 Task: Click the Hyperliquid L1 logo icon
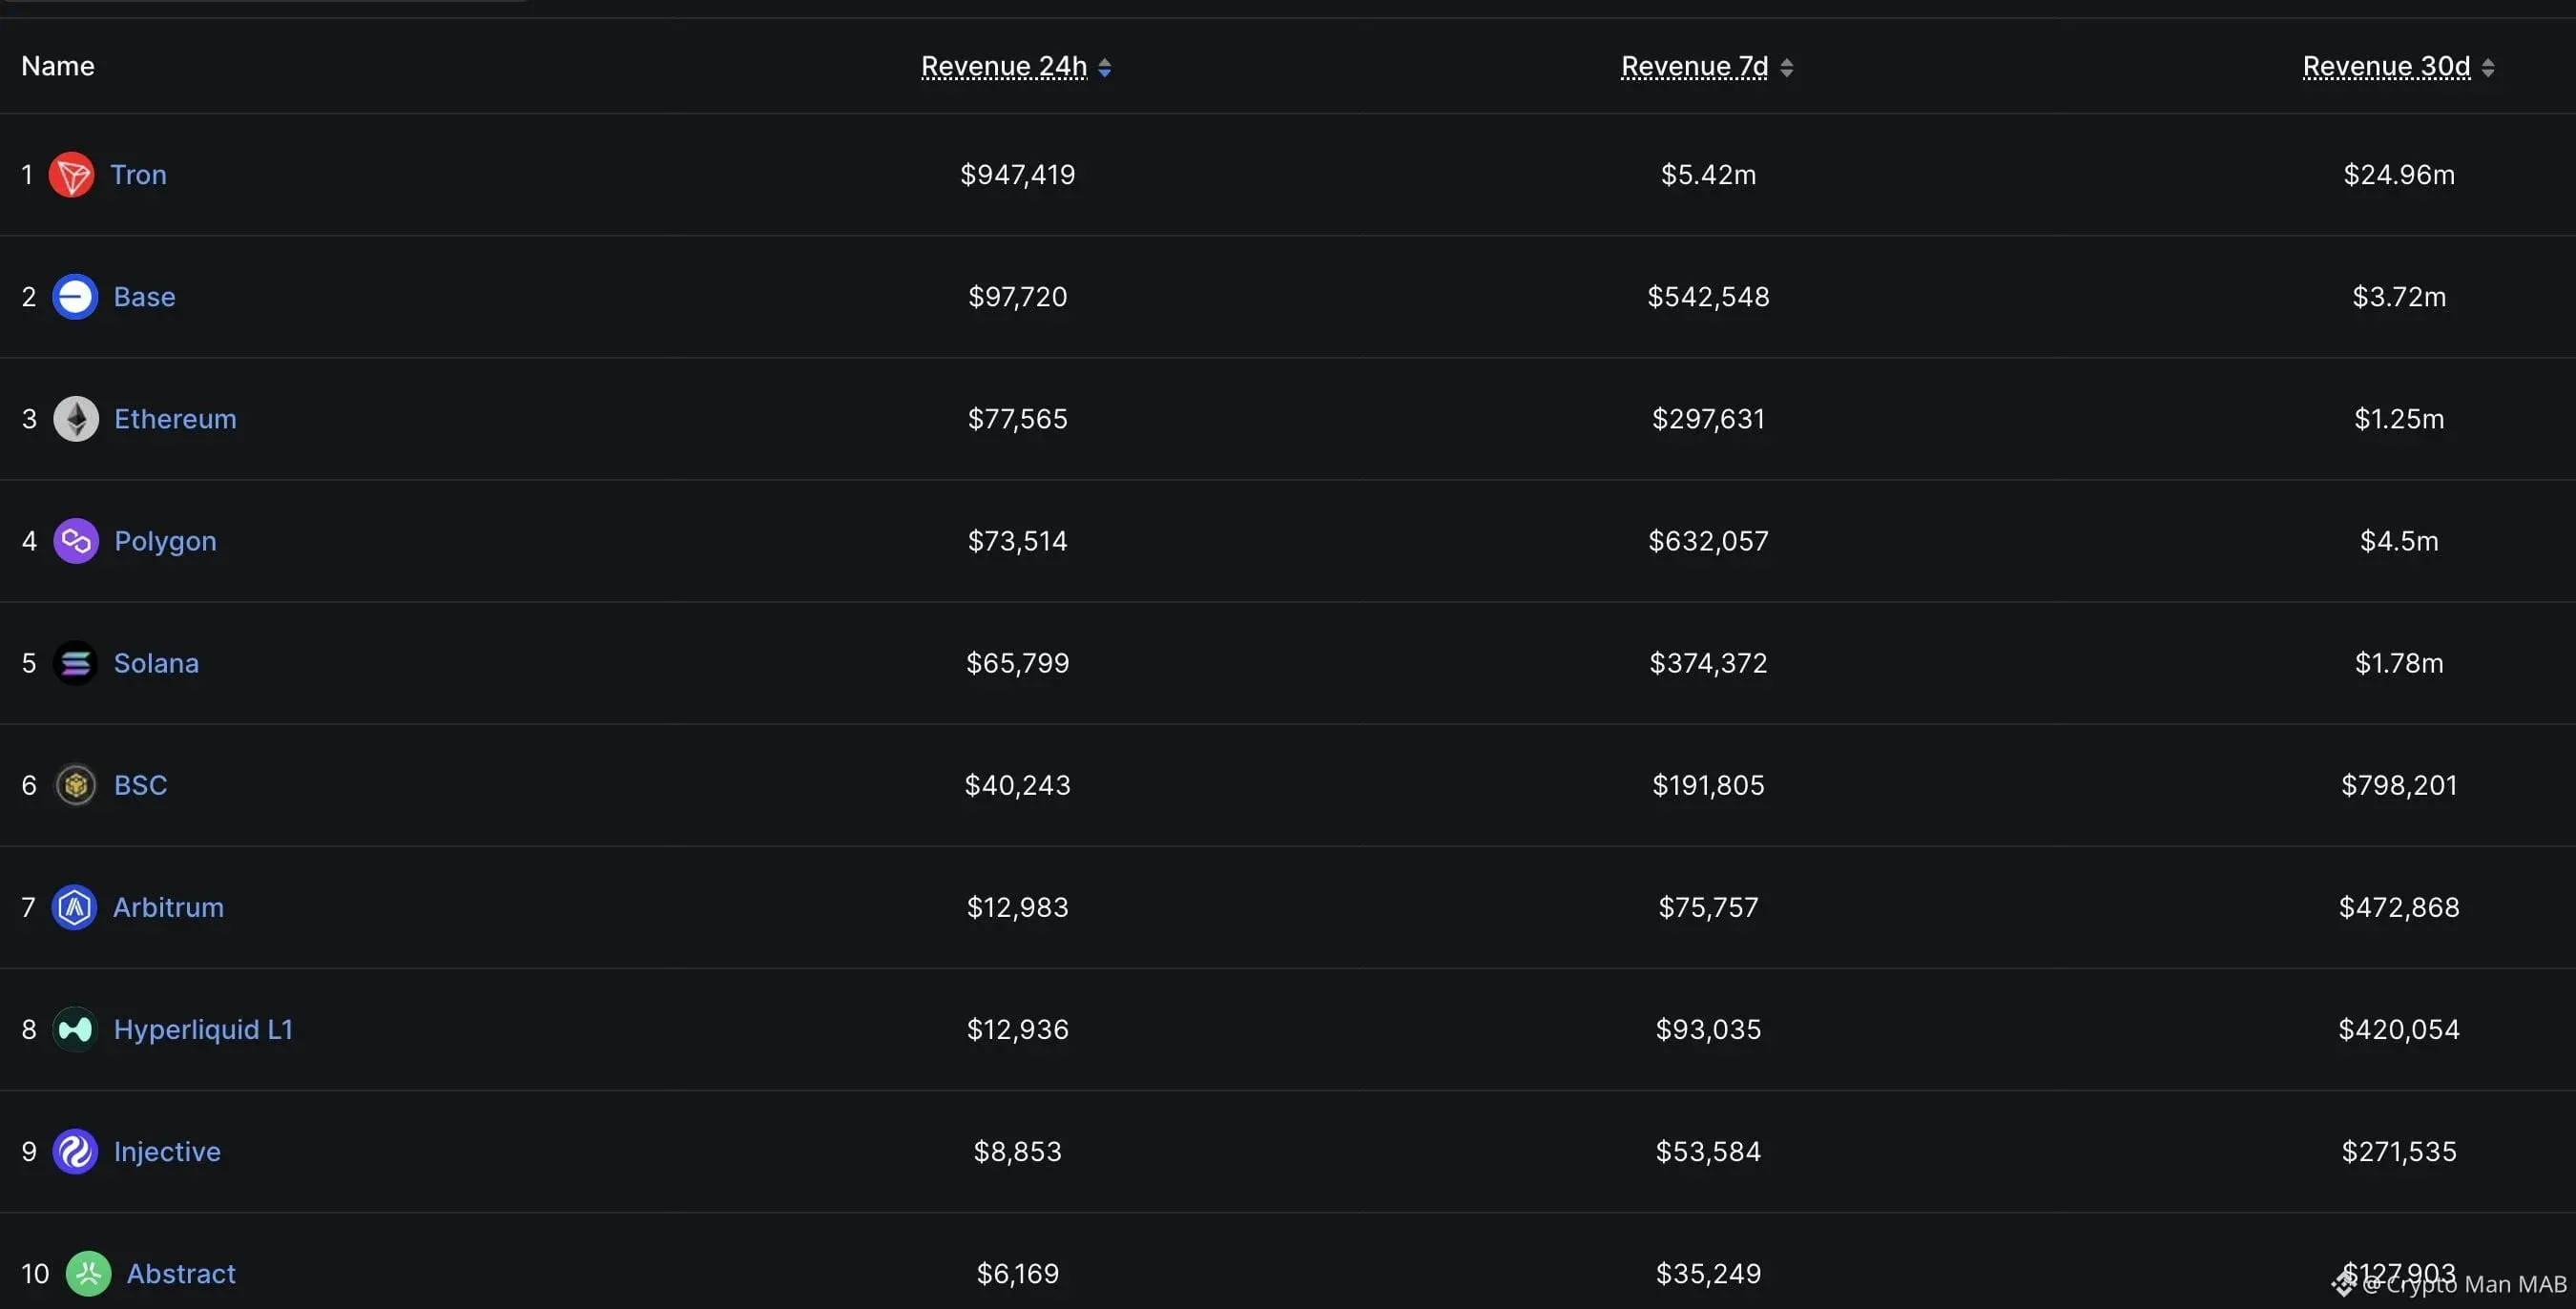[75, 1029]
